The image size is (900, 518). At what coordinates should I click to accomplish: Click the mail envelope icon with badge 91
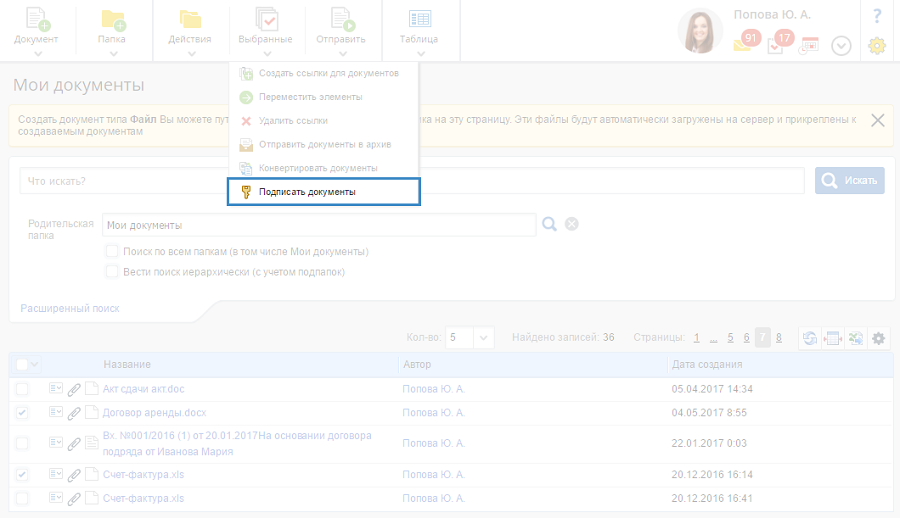click(743, 43)
